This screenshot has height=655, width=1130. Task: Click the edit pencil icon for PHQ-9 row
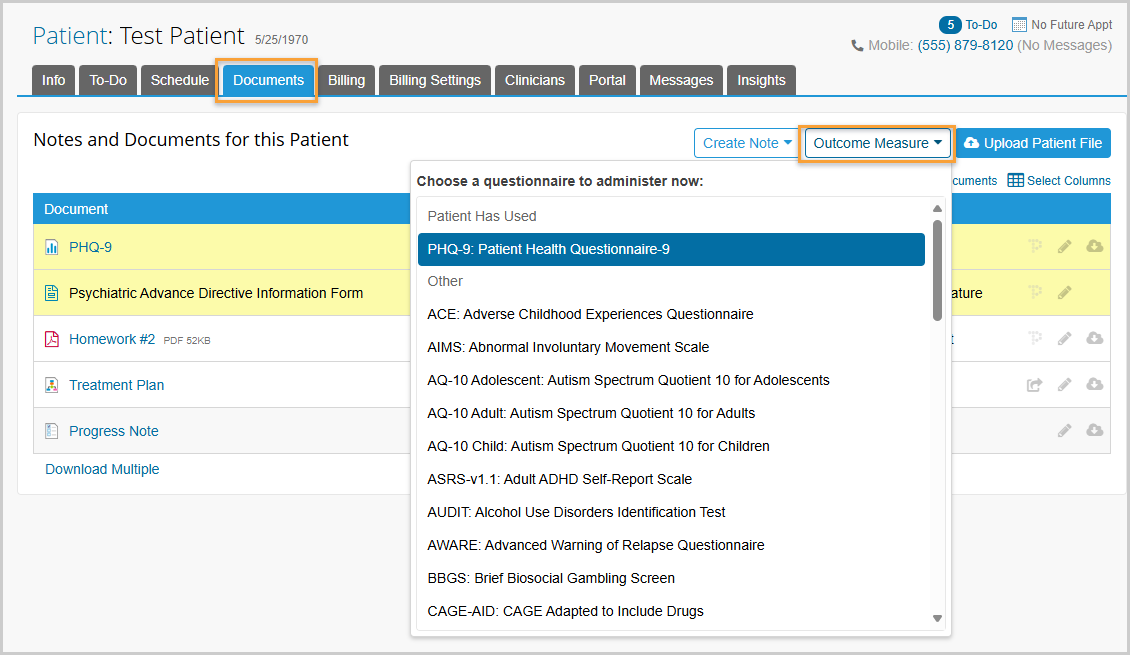coord(1065,247)
